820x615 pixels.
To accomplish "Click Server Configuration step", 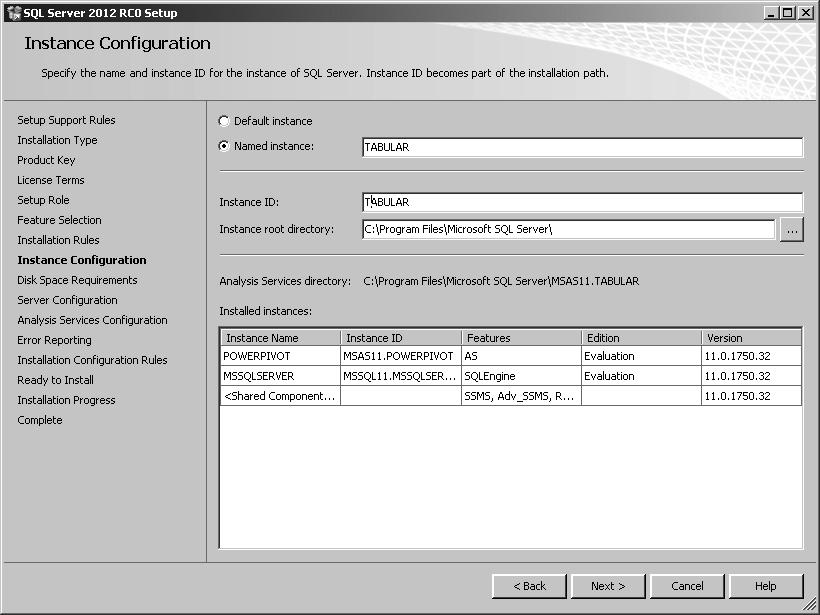I will click(67, 300).
